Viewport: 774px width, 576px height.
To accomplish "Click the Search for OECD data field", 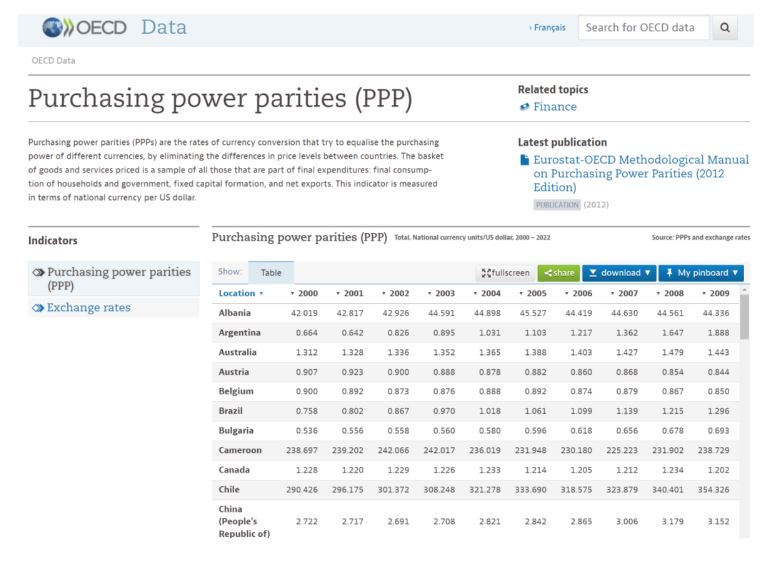I will click(644, 28).
